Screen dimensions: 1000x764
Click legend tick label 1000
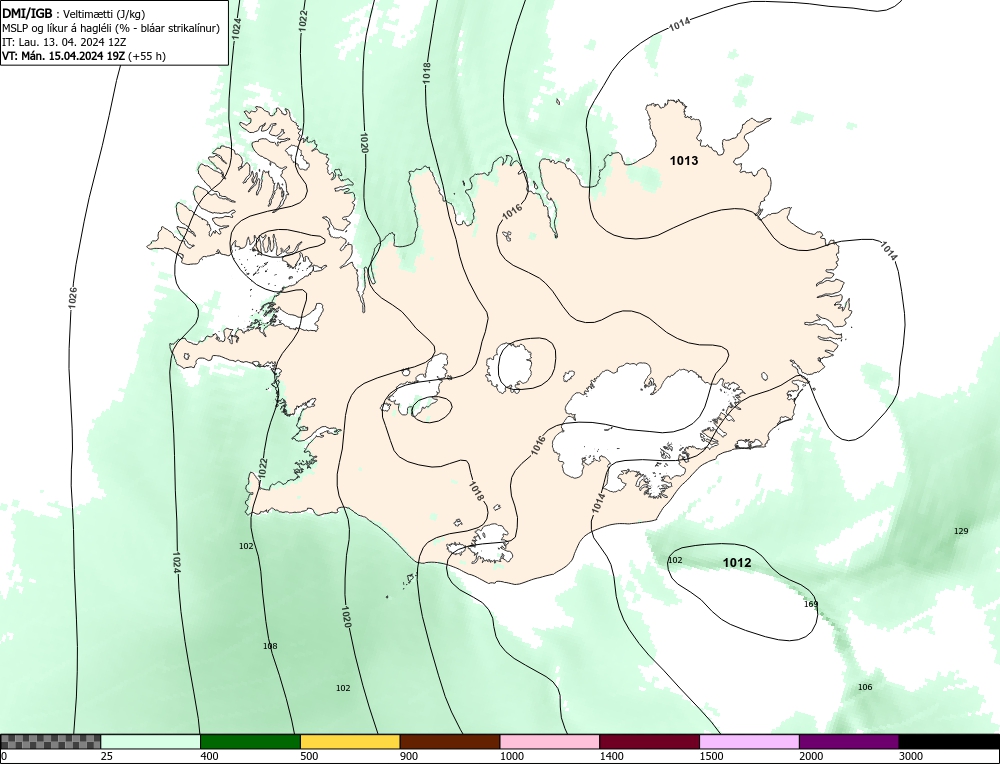coord(511,756)
